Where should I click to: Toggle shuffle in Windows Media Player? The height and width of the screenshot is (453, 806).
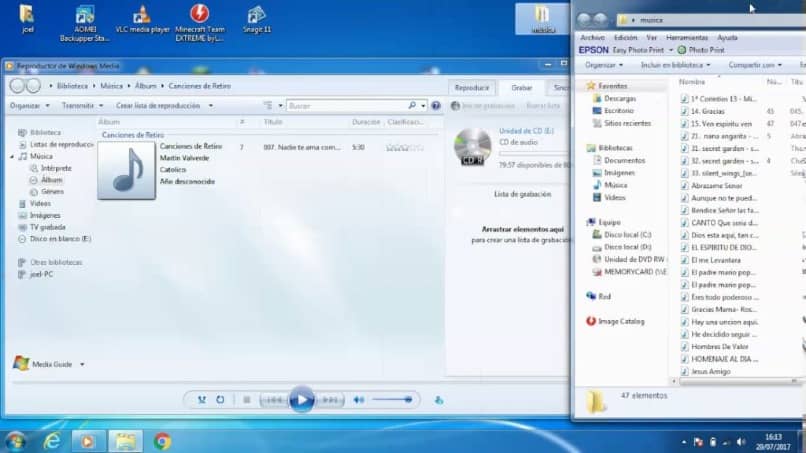coord(202,400)
